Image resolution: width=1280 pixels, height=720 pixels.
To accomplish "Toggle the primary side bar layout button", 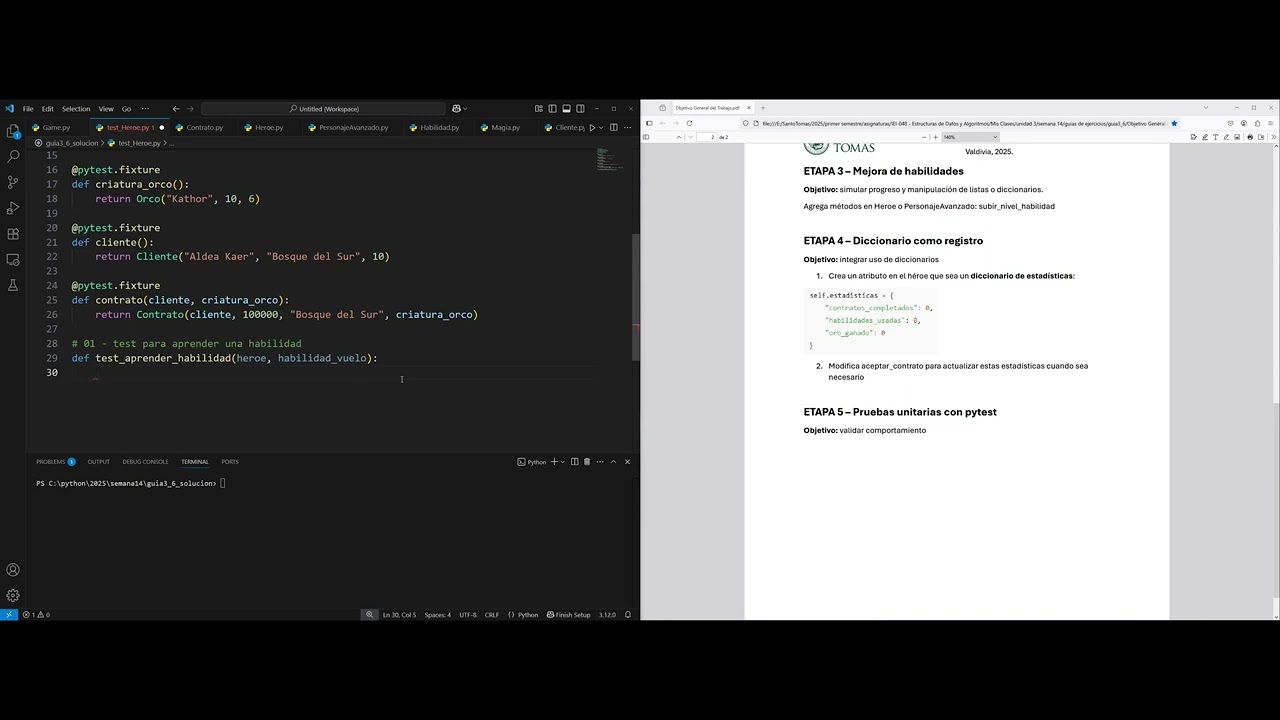I will pos(552,109).
